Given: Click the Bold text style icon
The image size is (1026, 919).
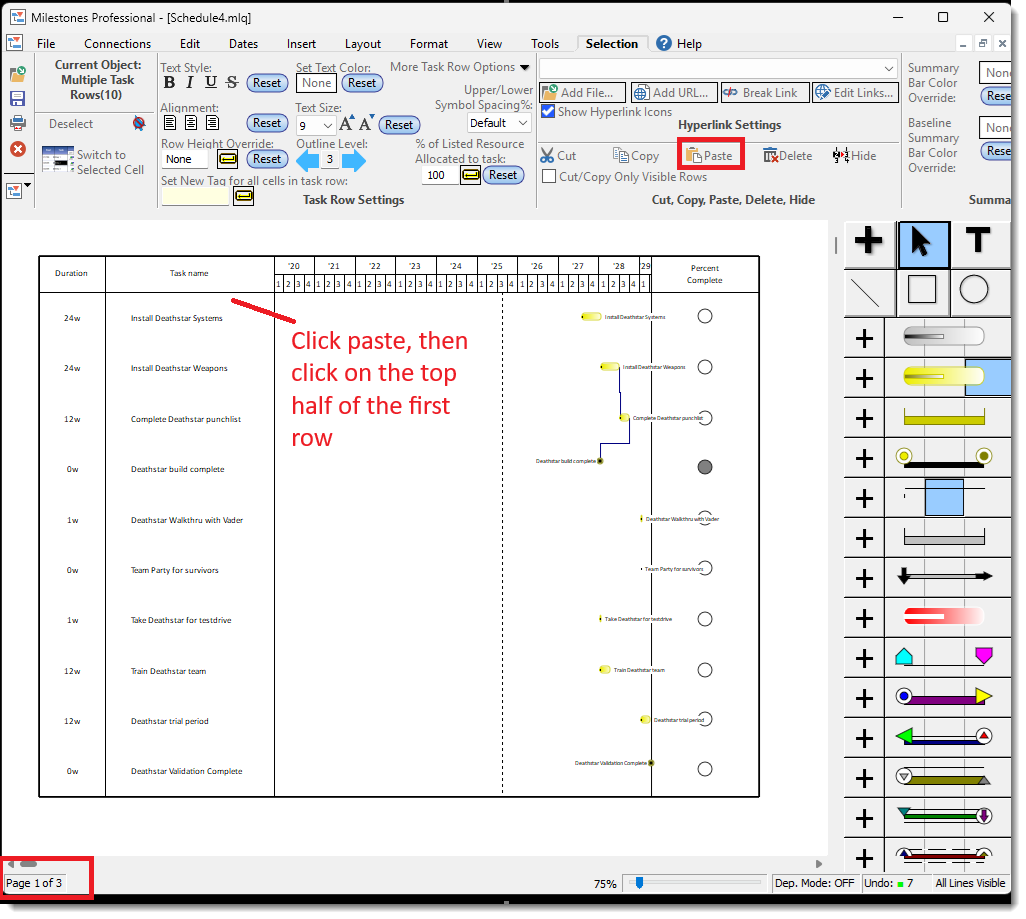Looking at the screenshot, I should pyautogui.click(x=169, y=83).
